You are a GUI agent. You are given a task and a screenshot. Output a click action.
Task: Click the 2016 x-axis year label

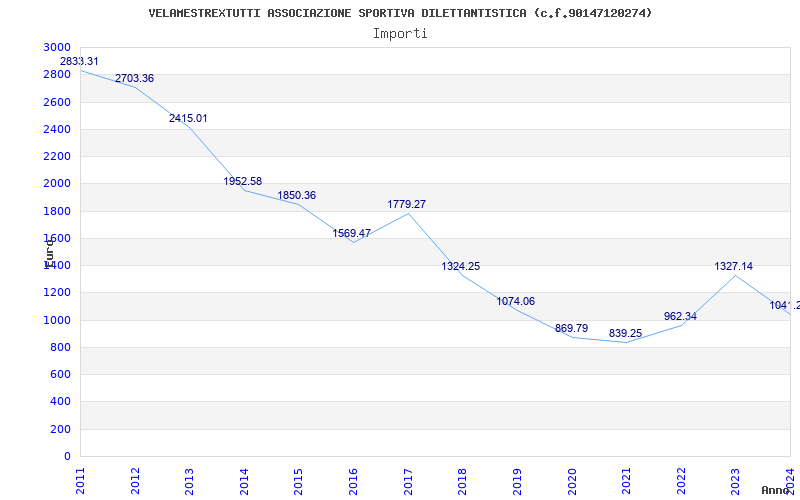353,481
